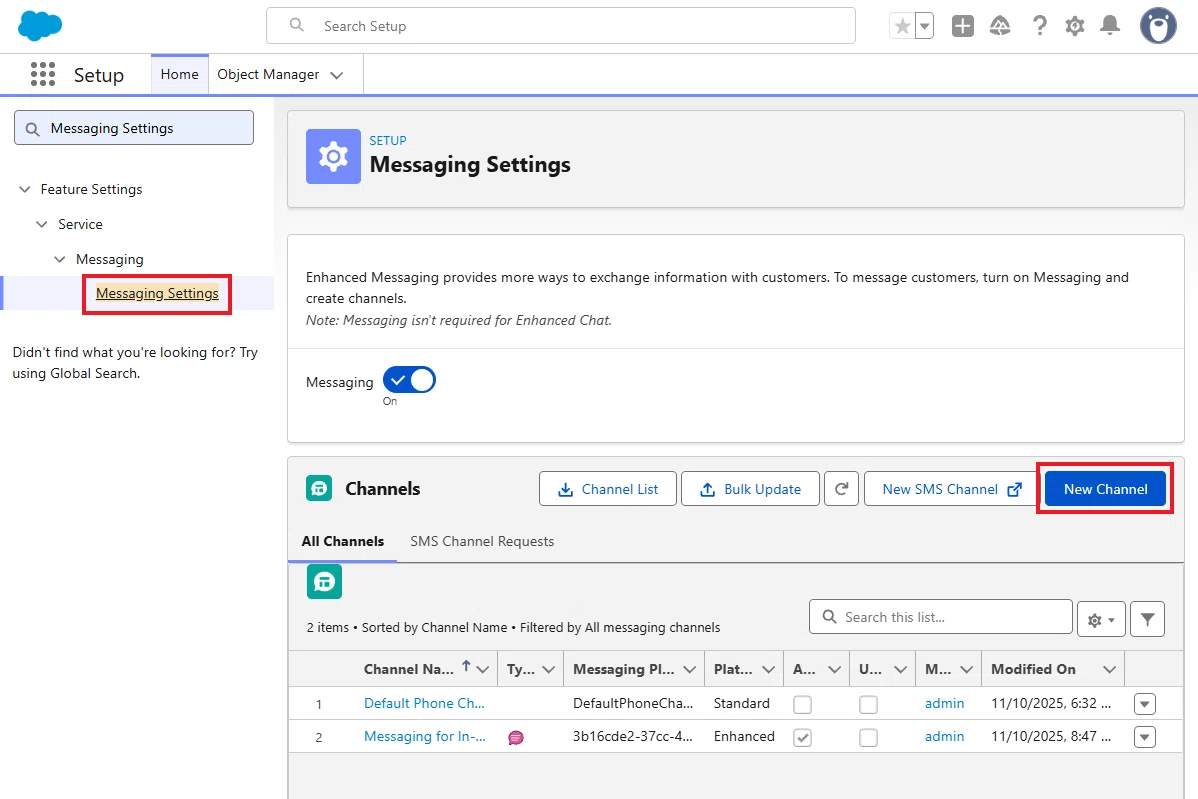Screen dimensions: 1198x799
Task: Open Object Manager tab dropdown chevron
Action: tap(336, 75)
